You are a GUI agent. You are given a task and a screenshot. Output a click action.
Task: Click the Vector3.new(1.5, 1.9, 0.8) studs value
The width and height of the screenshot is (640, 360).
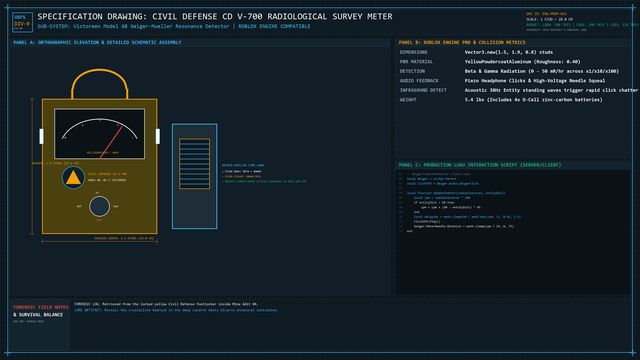509,52
